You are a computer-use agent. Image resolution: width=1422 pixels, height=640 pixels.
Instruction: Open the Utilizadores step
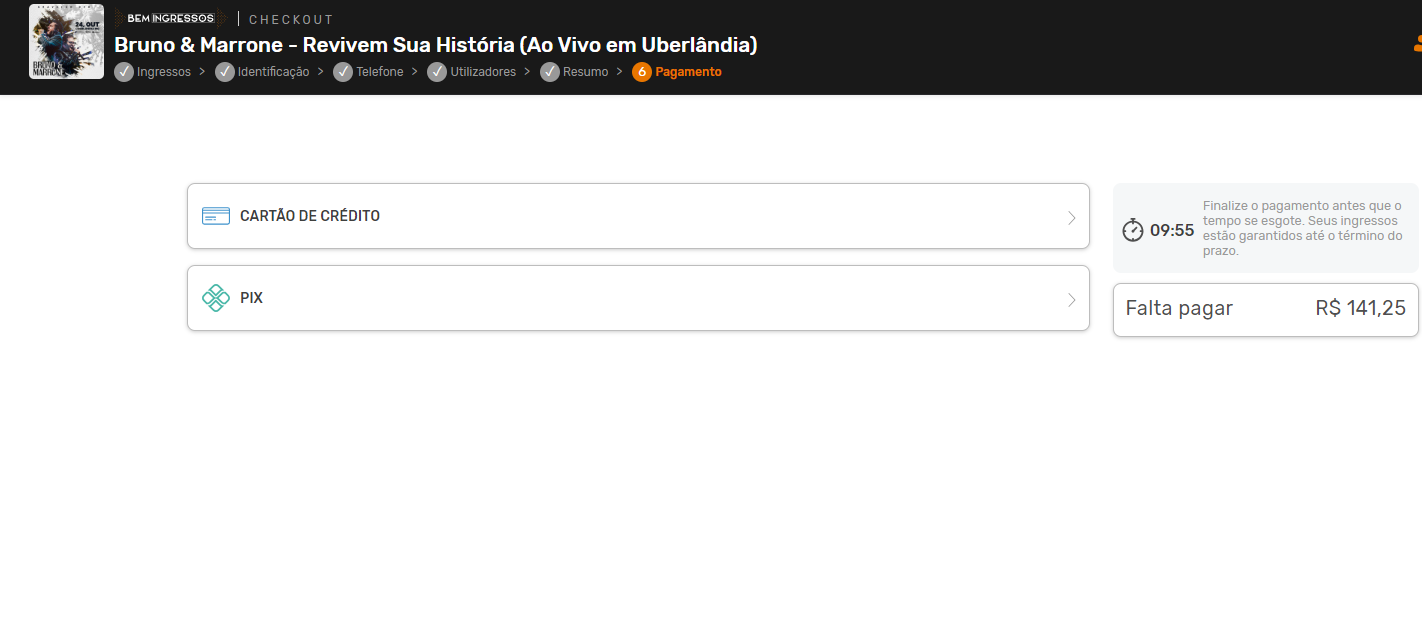(x=483, y=72)
